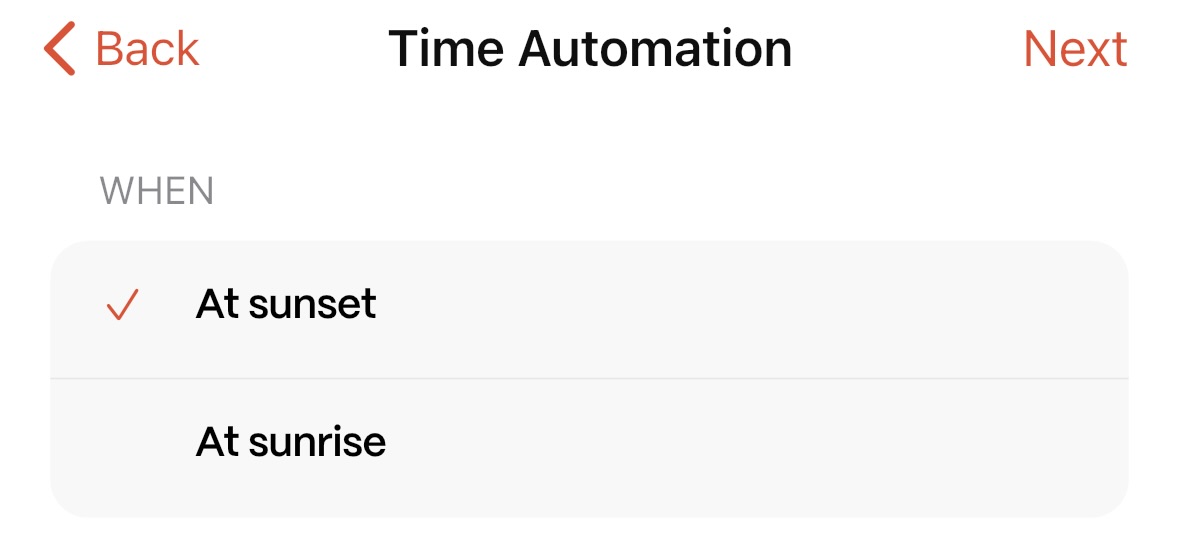The image size is (1179, 548).
Task: Click the Time Automation title
Action: tap(590, 49)
